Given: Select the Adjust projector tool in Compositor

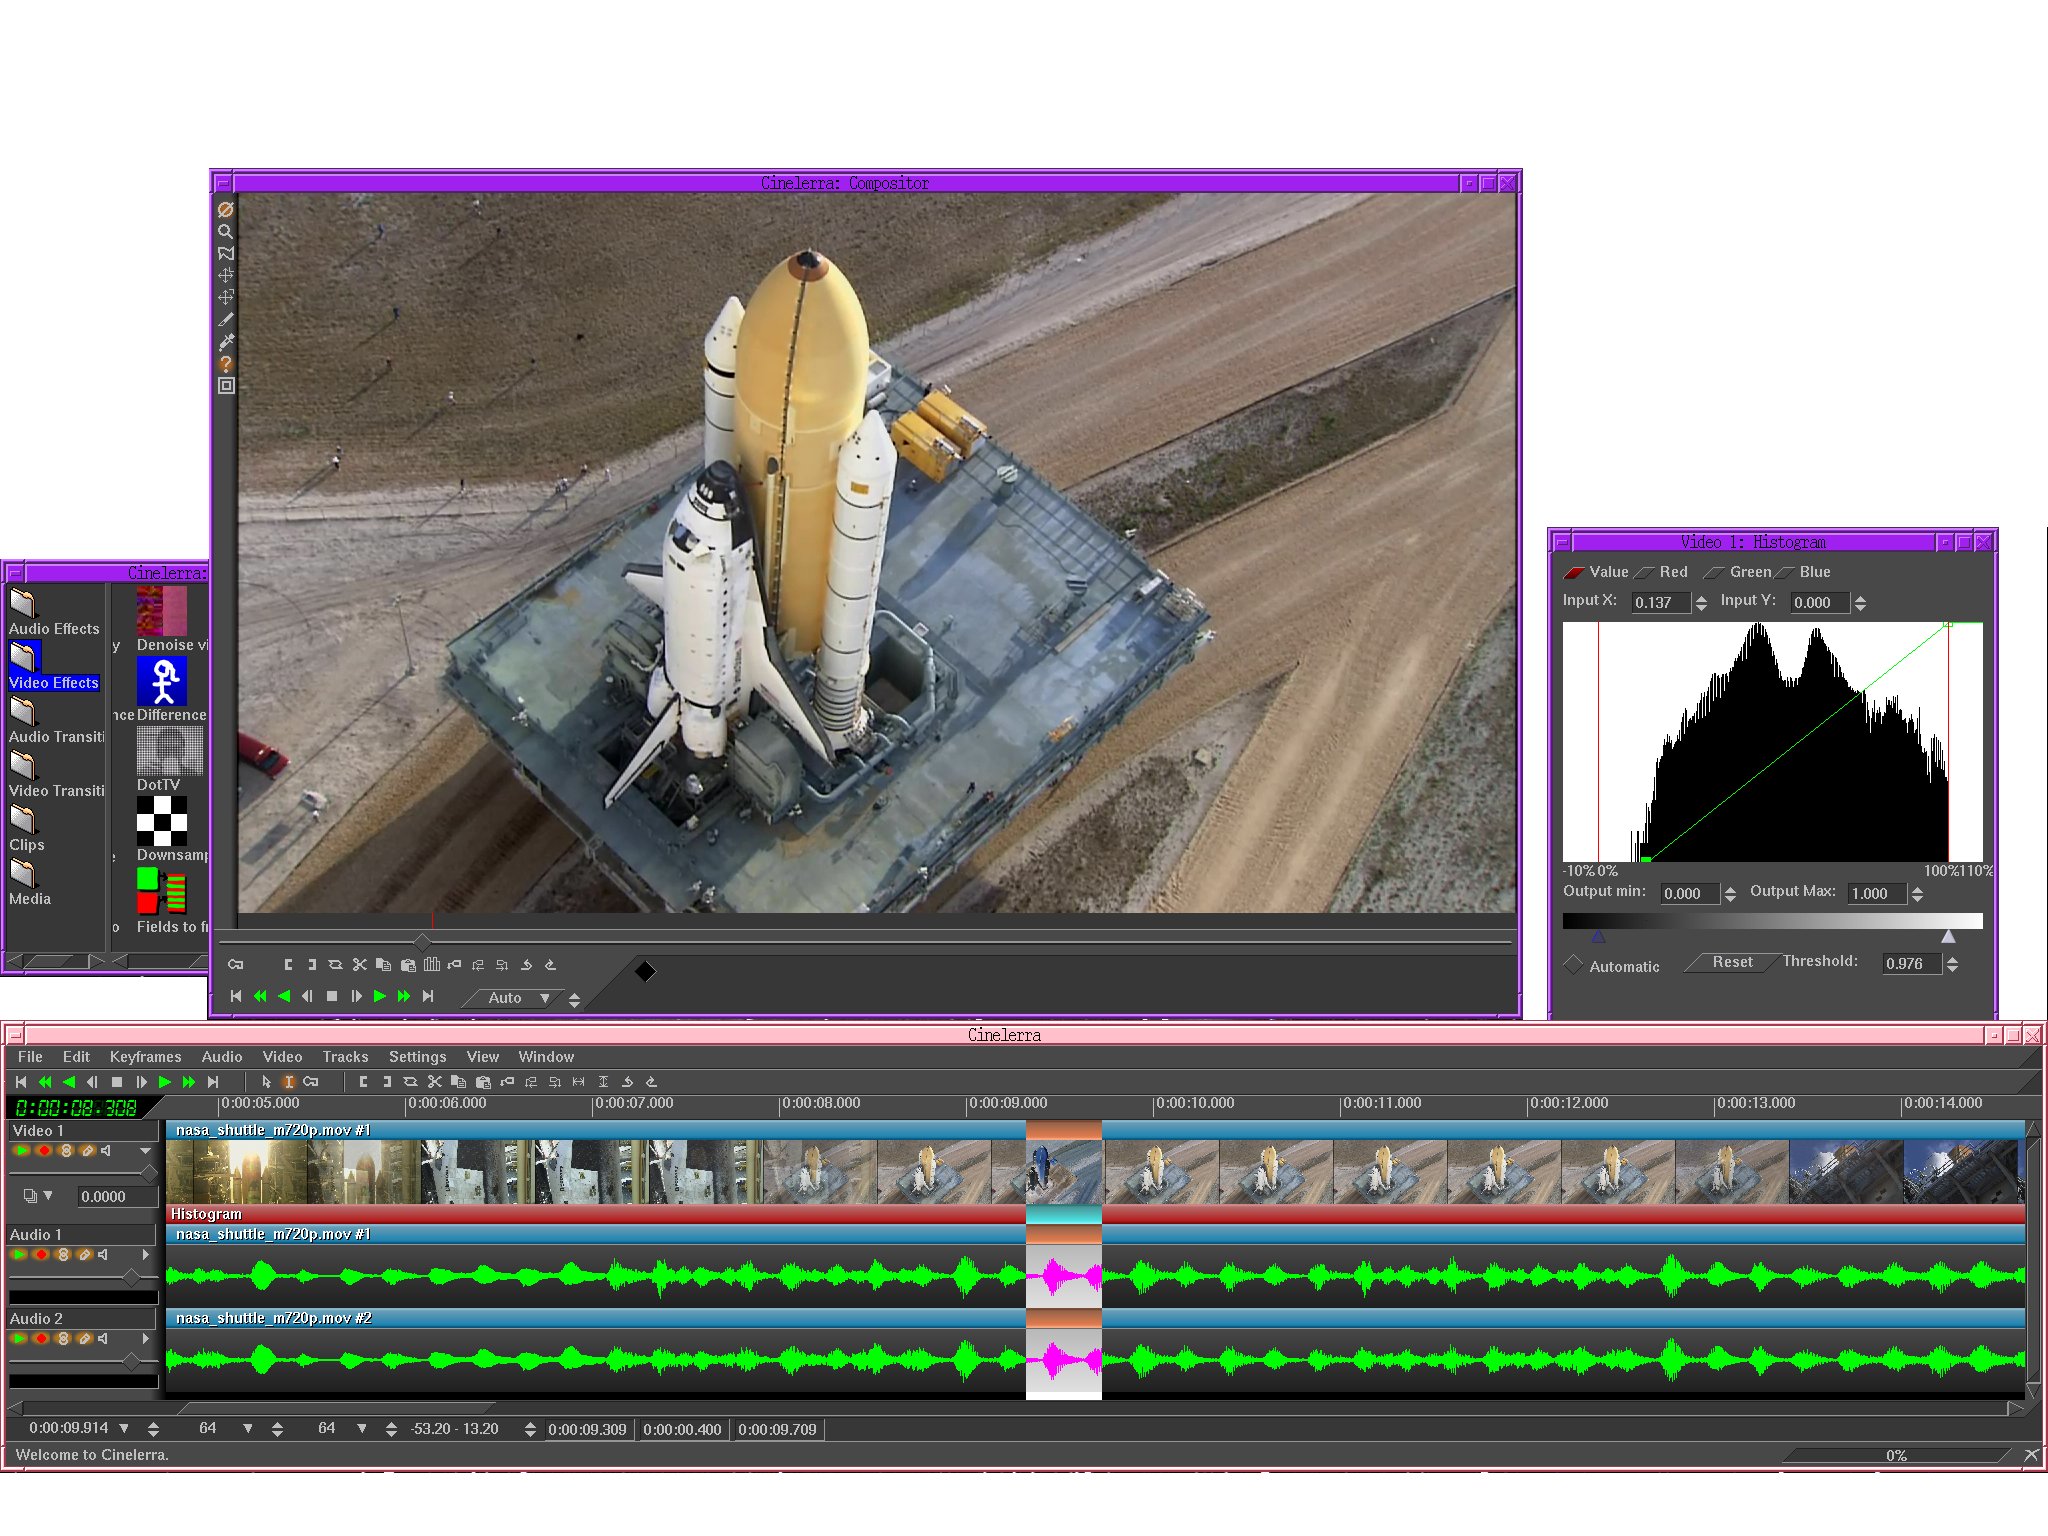Looking at the screenshot, I should point(226,298).
